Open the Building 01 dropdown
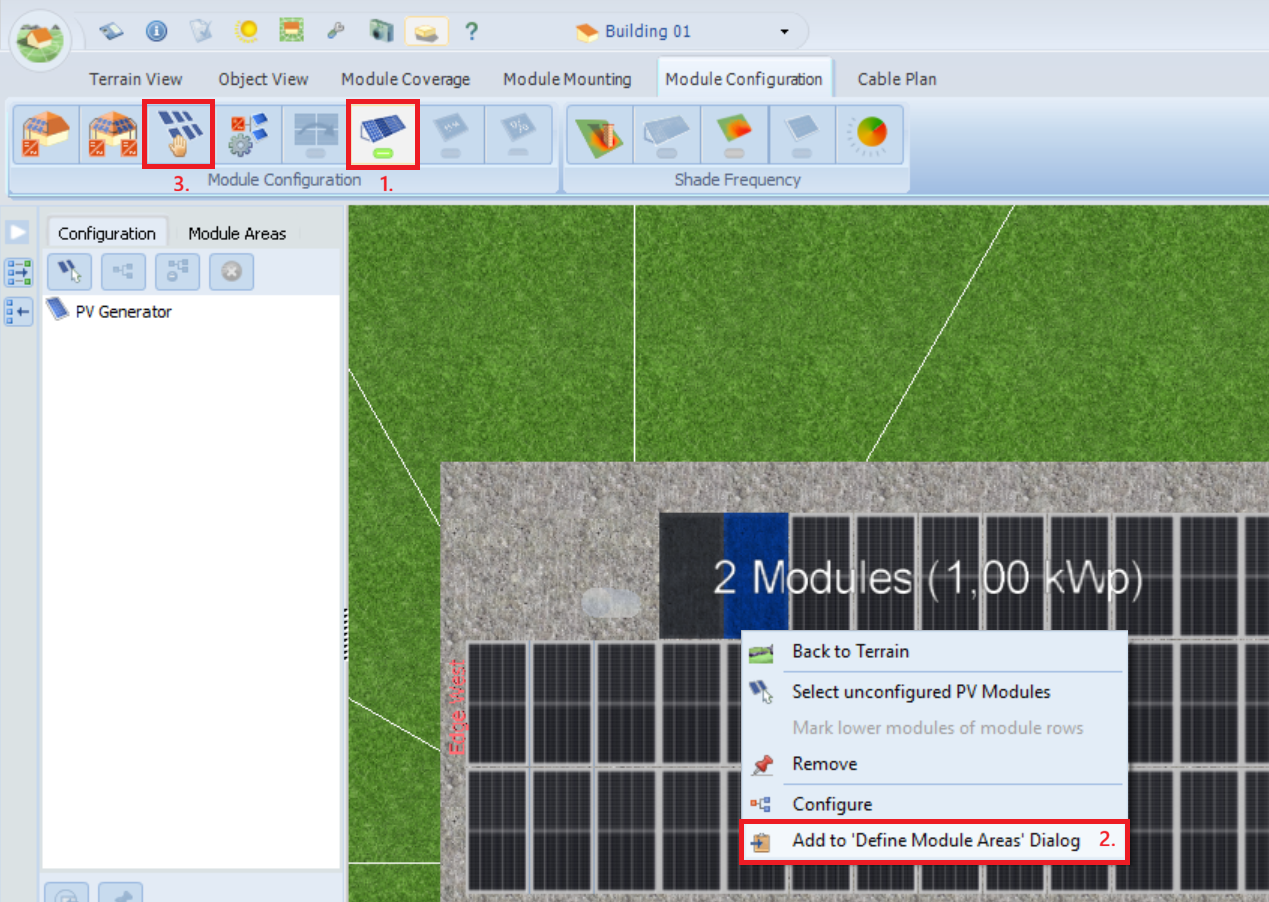Image resolution: width=1269 pixels, height=902 pixels. click(x=784, y=32)
